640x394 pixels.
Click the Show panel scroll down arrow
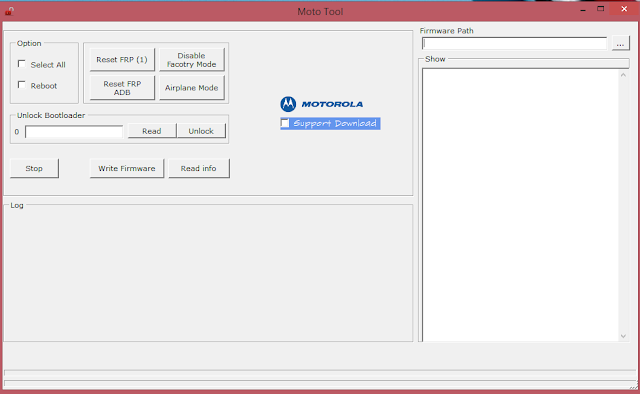pos(623,336)
